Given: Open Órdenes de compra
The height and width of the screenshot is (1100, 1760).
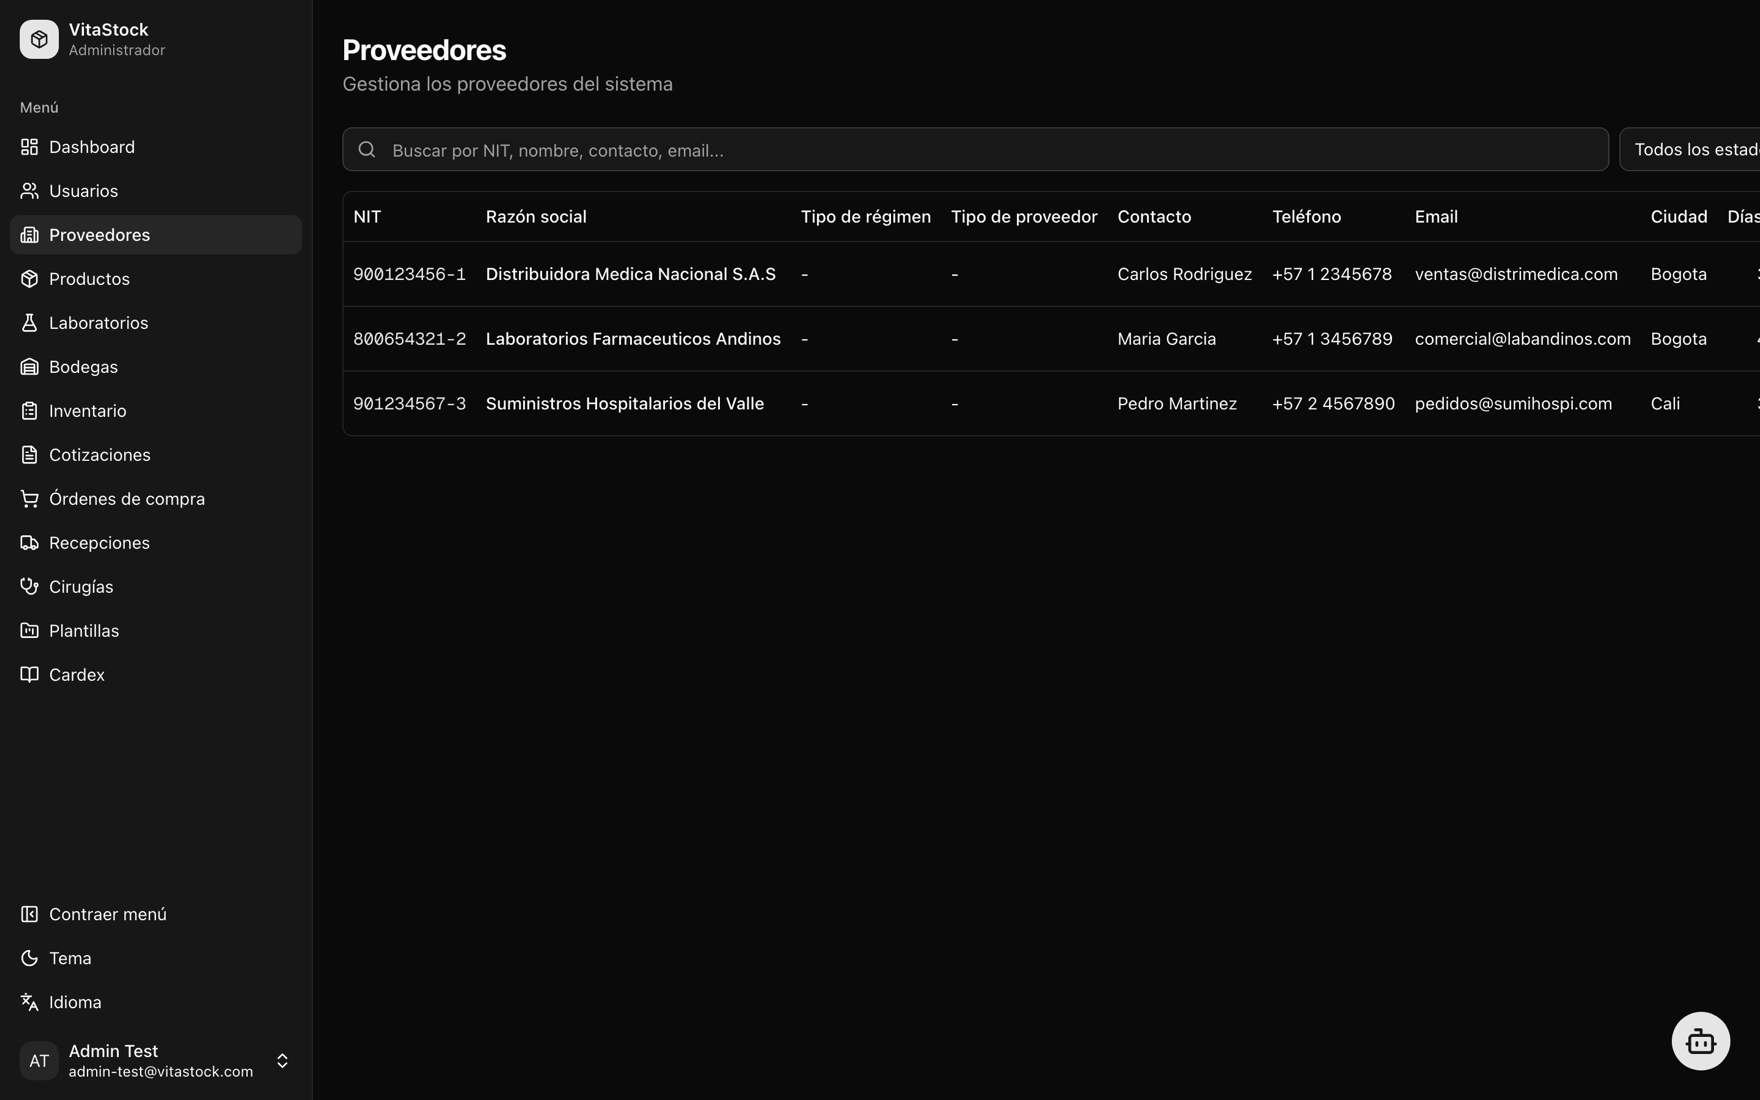Looking at the screenshot, I should tap(156, 499).
